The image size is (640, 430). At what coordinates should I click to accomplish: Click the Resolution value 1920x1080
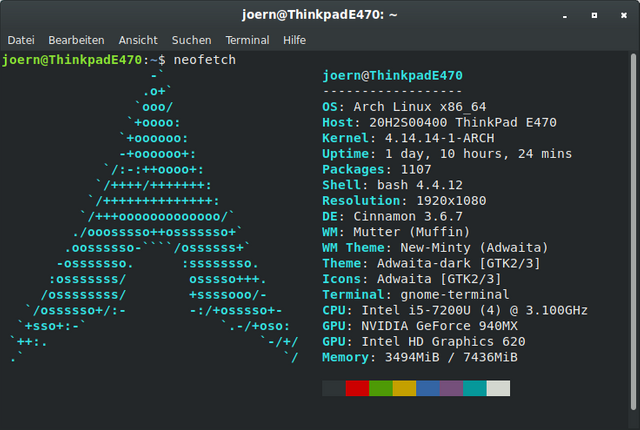(x=451, y=201)
